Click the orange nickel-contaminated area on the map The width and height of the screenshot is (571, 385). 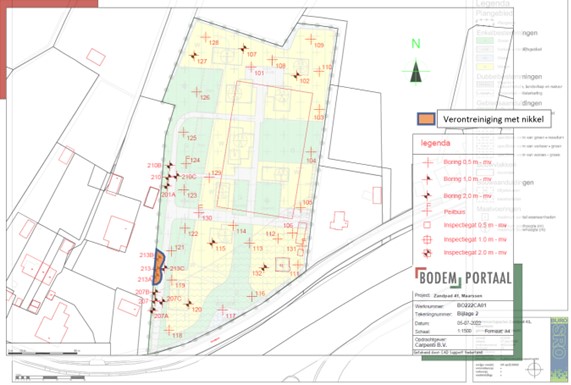click(x=158, y=267)
